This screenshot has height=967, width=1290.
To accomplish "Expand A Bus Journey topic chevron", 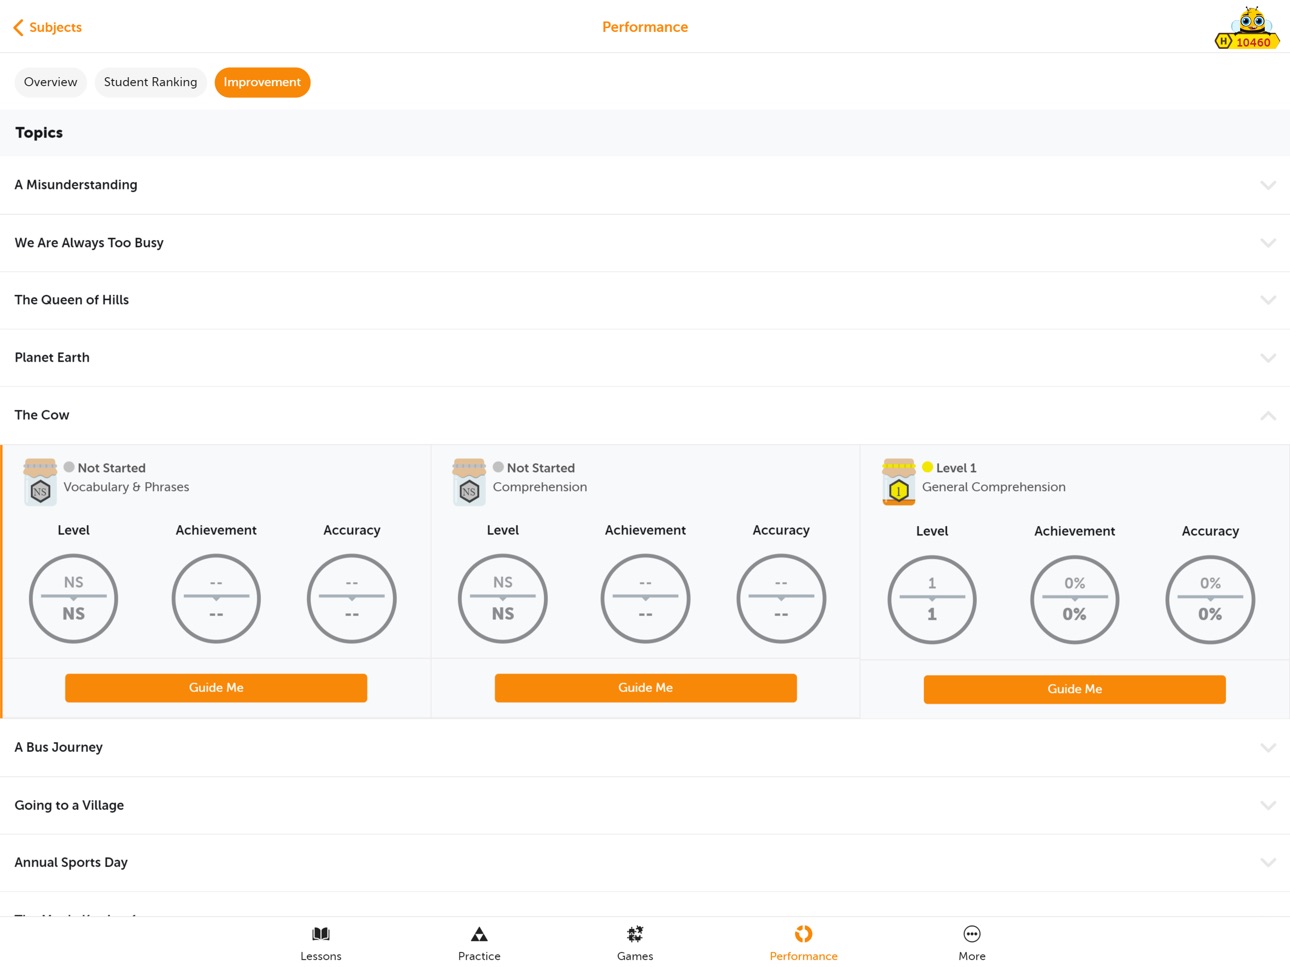I will tap(1268, 748).
